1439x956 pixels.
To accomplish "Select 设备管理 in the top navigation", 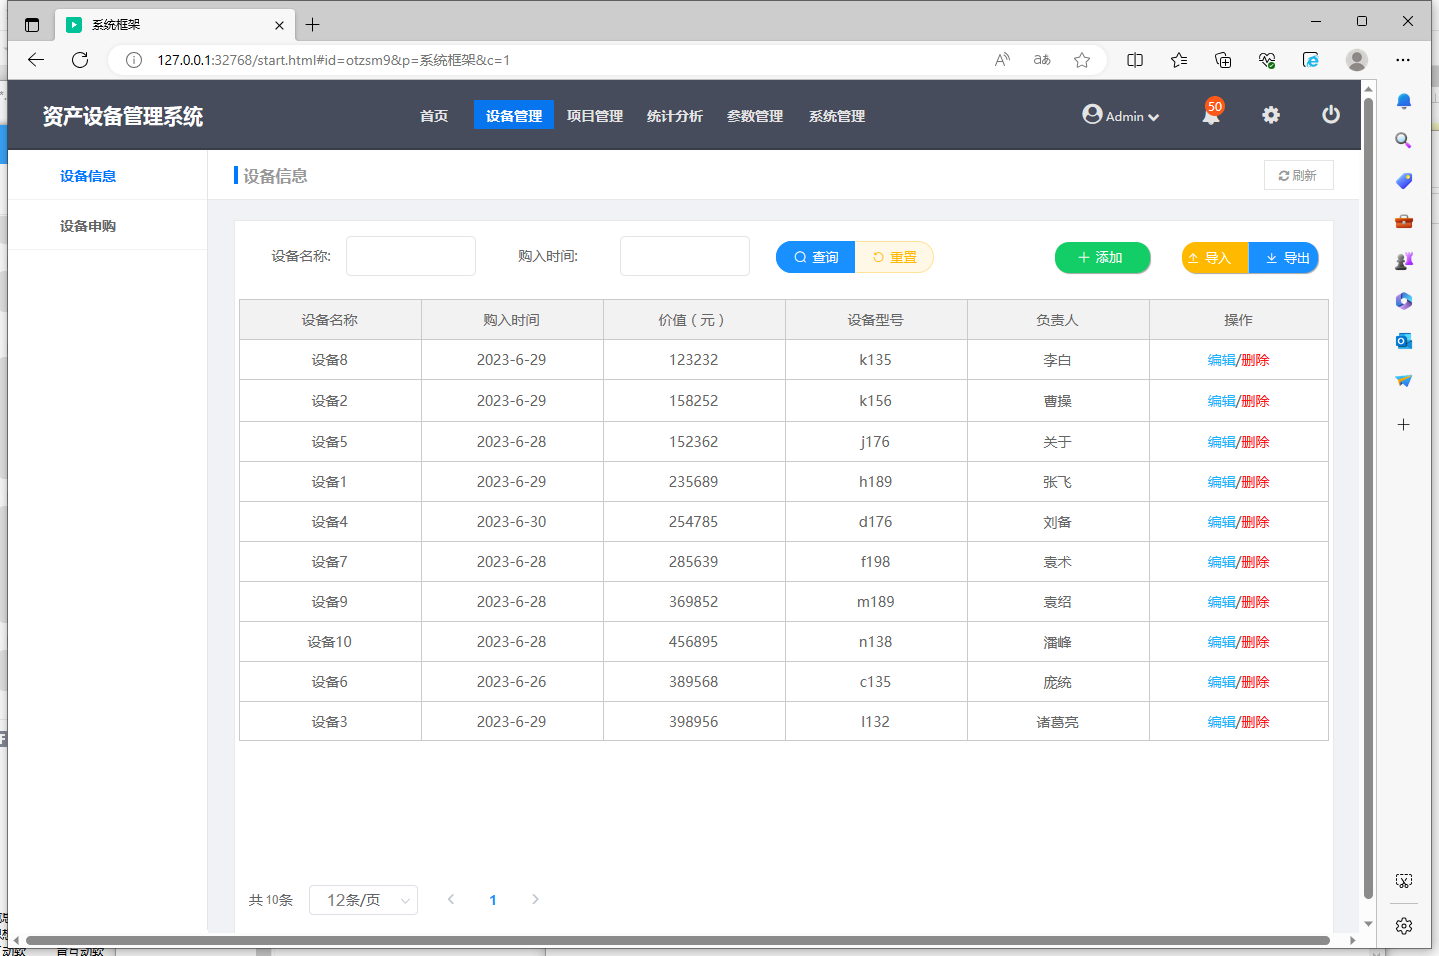I will (514, 116).
